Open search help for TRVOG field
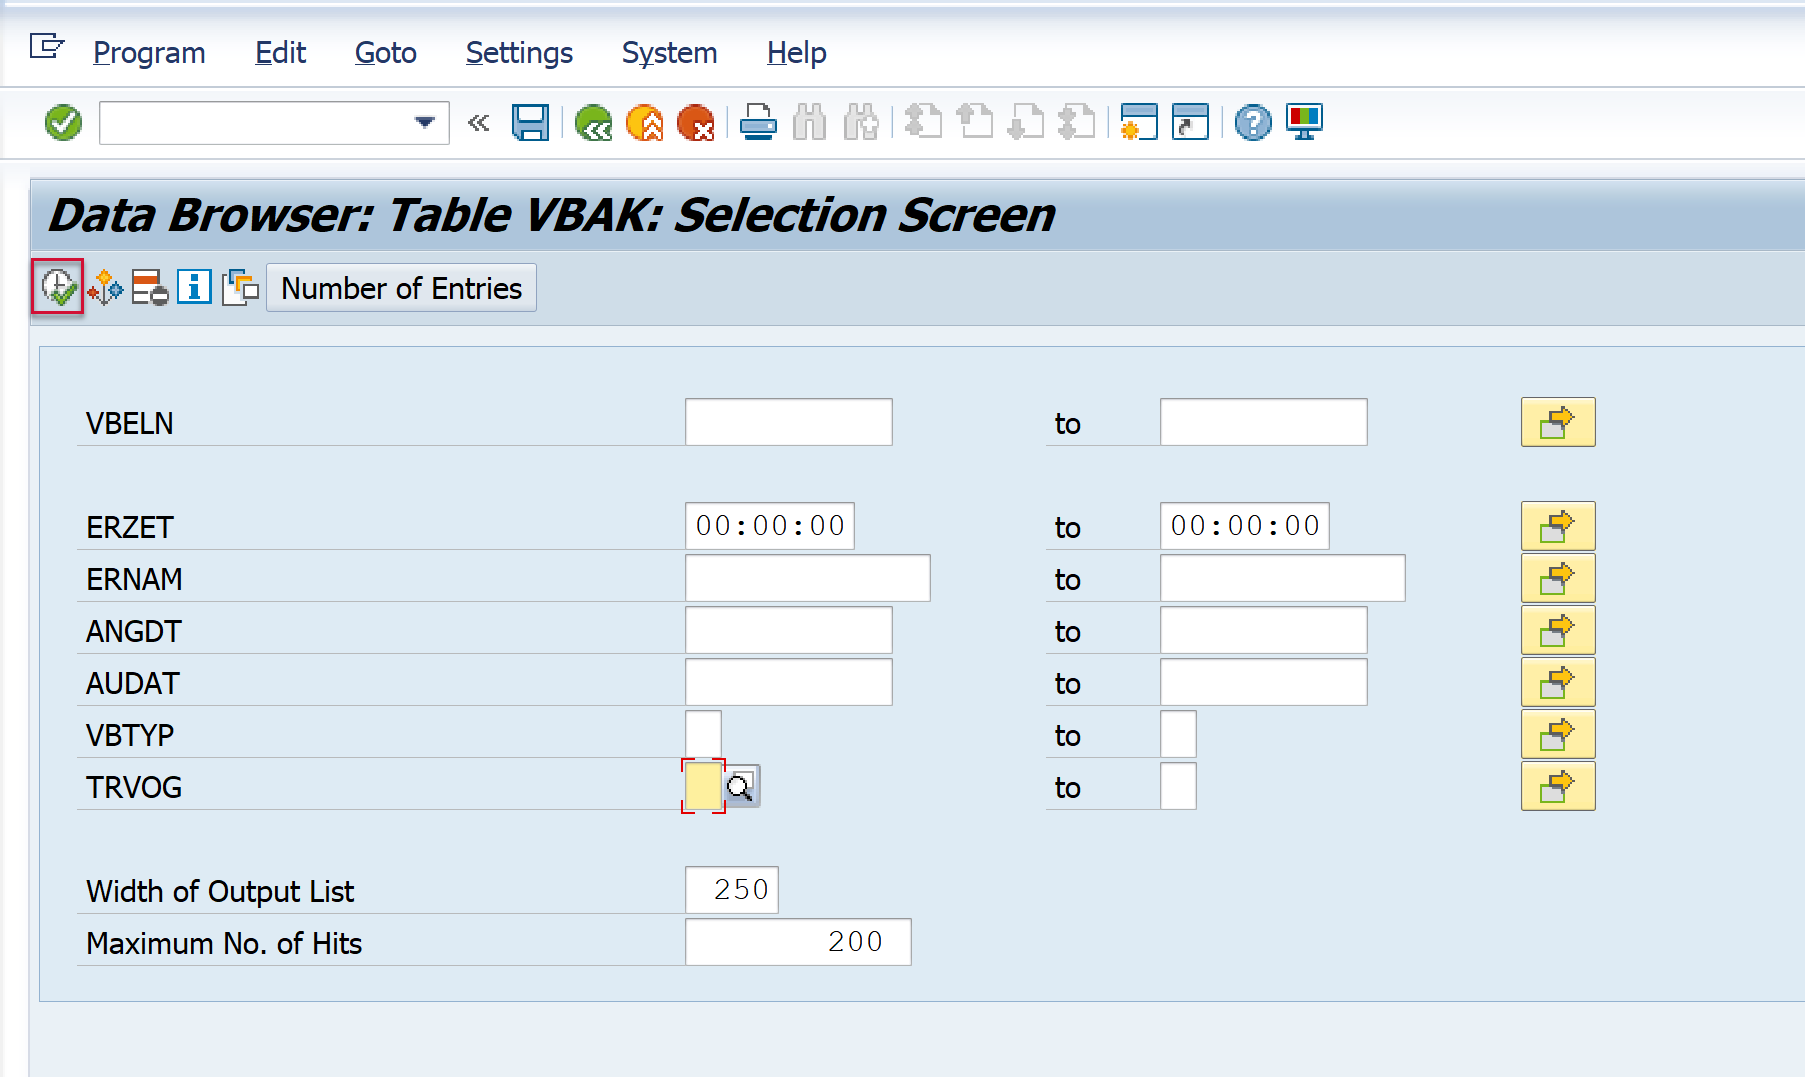 [x=740, y=787]
